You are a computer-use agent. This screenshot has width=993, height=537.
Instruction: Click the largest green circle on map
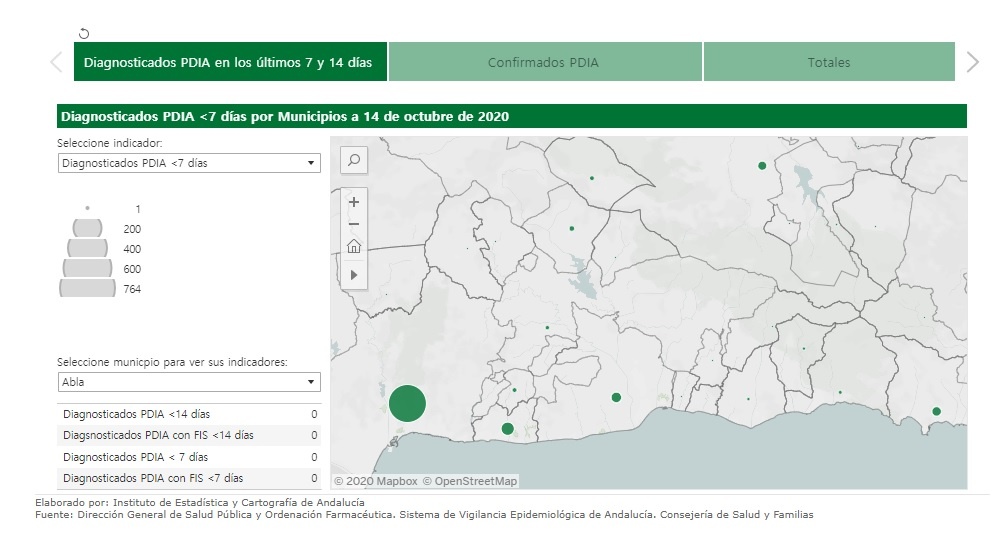407,403
